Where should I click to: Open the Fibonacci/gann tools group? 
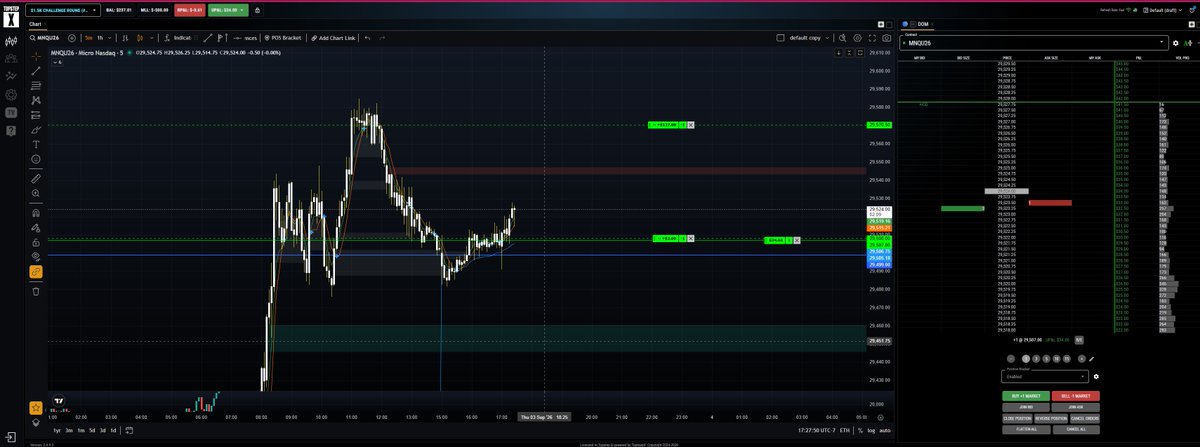click(36, 86)
